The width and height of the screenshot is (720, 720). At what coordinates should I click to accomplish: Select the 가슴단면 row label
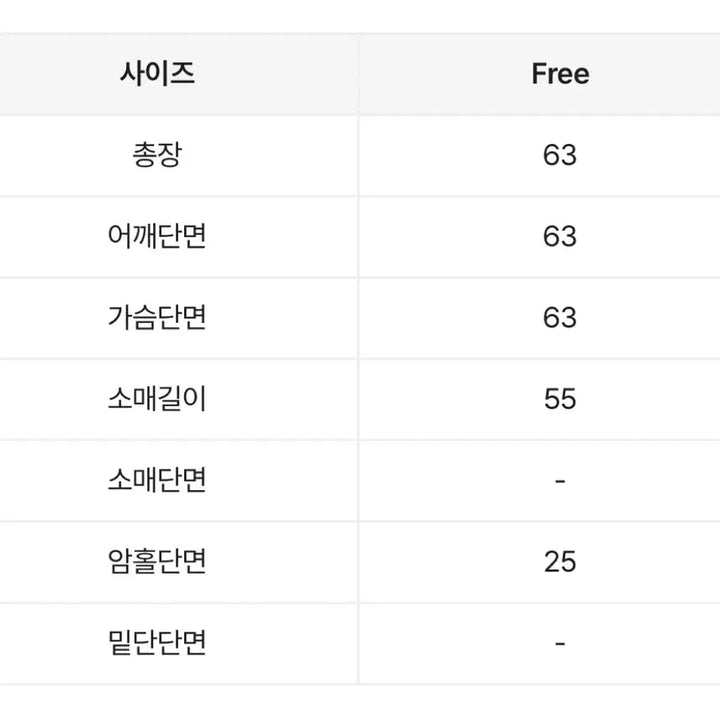point(157,317)
